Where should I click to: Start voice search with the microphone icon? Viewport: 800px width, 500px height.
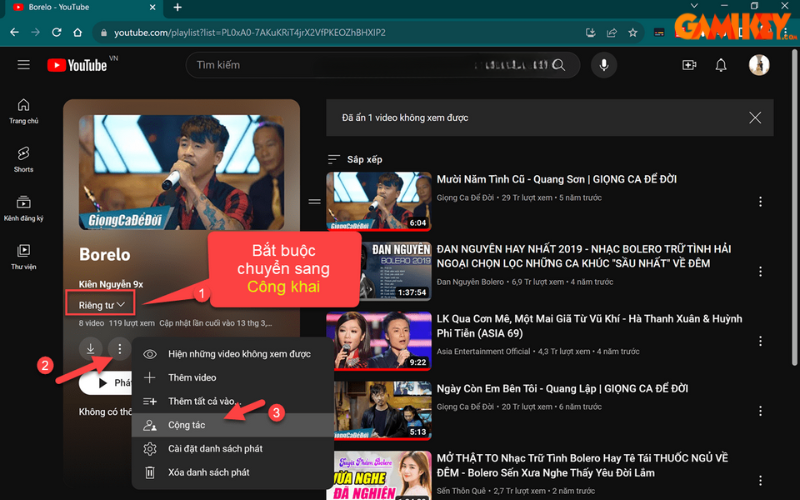click(x=604, y=65)
